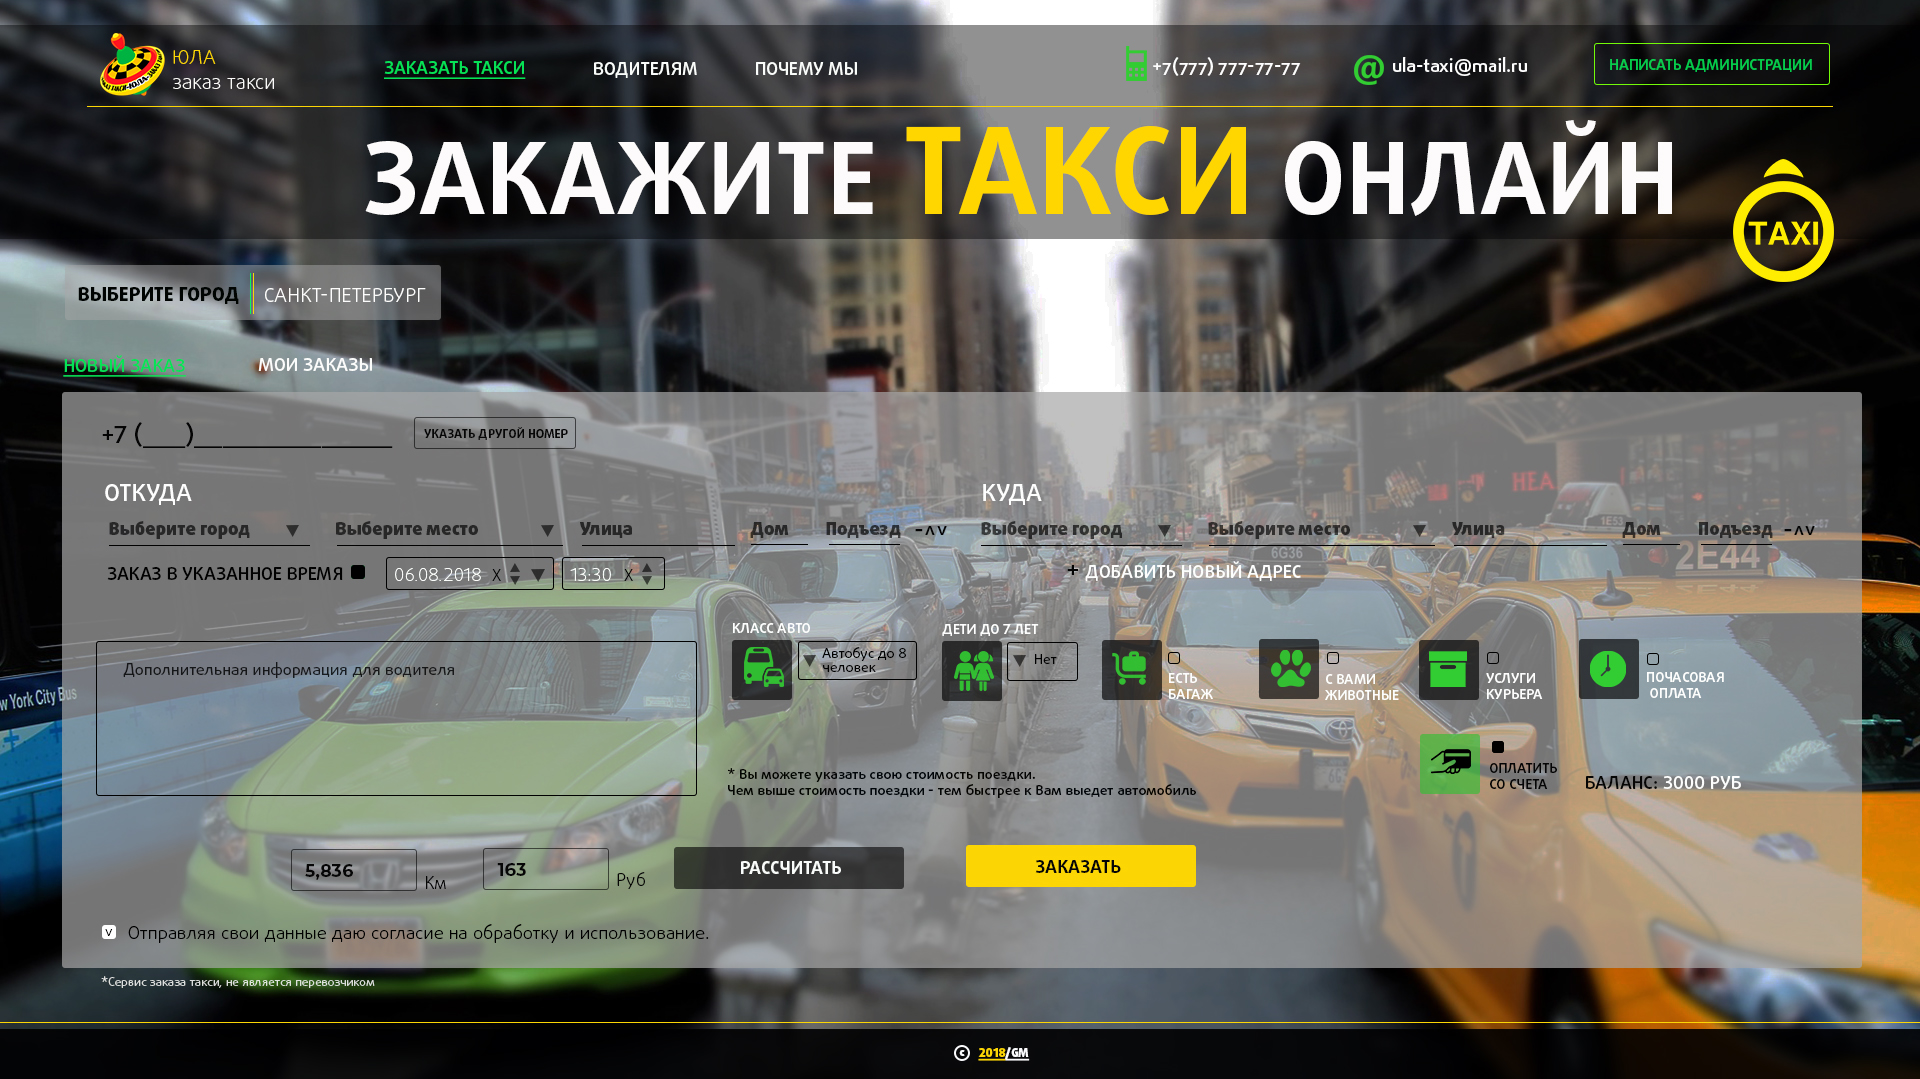This screenshot has height=1079, width=1920.
Task: Clear the date 06.08.2018 with X
Action: coord(496,575)
